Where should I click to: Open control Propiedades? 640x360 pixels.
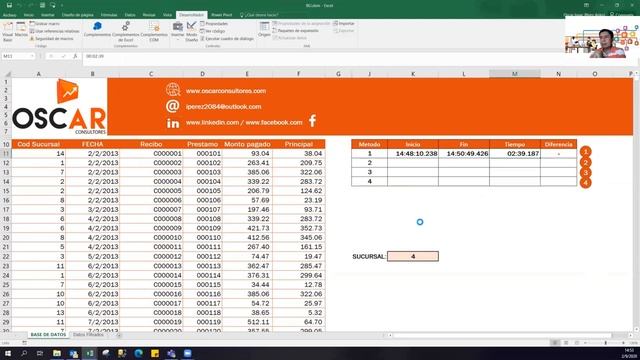click(x=214, y=24)
